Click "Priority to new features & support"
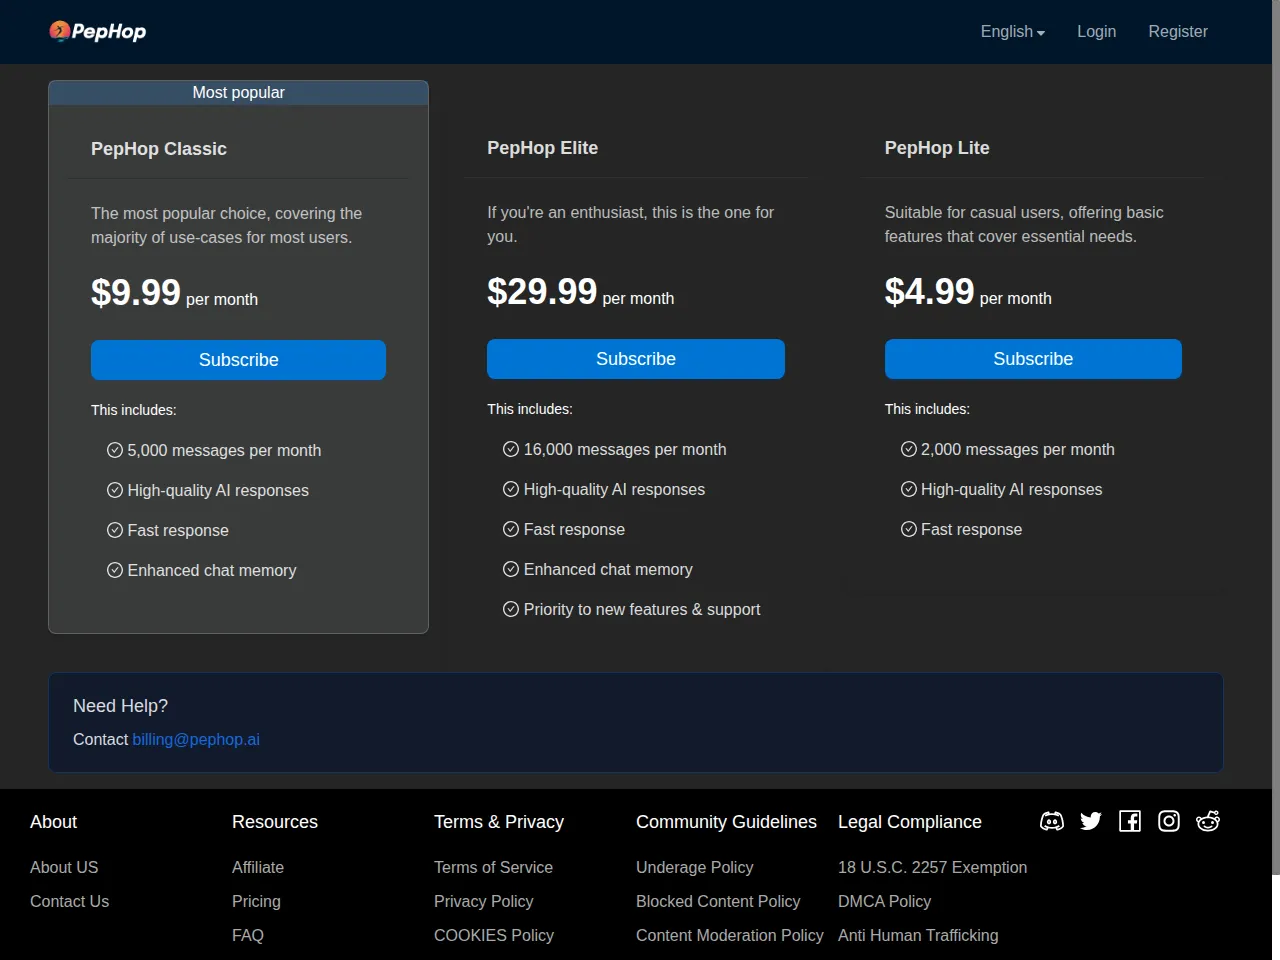 [x=642, y=609]
